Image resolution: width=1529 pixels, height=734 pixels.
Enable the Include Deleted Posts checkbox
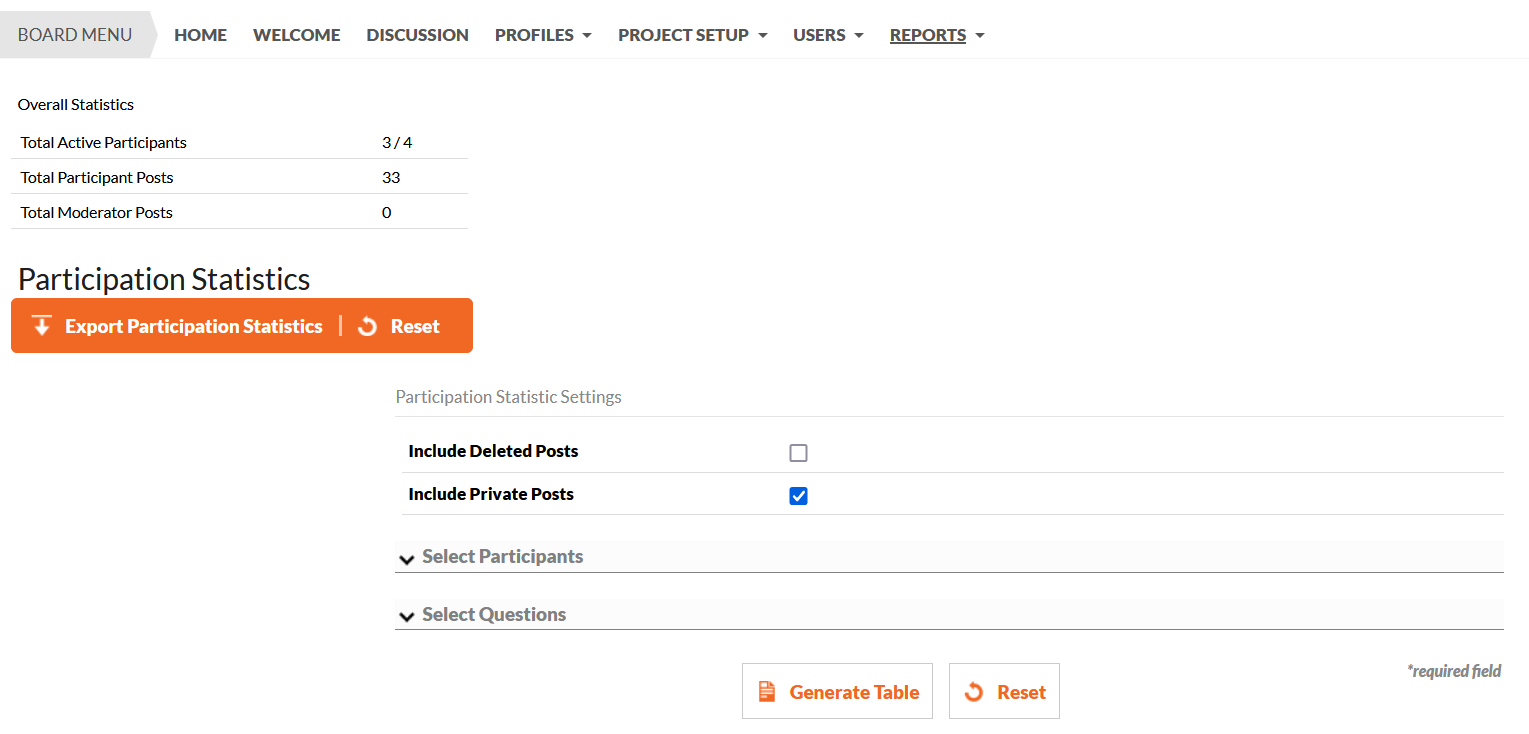pos(798,453)
